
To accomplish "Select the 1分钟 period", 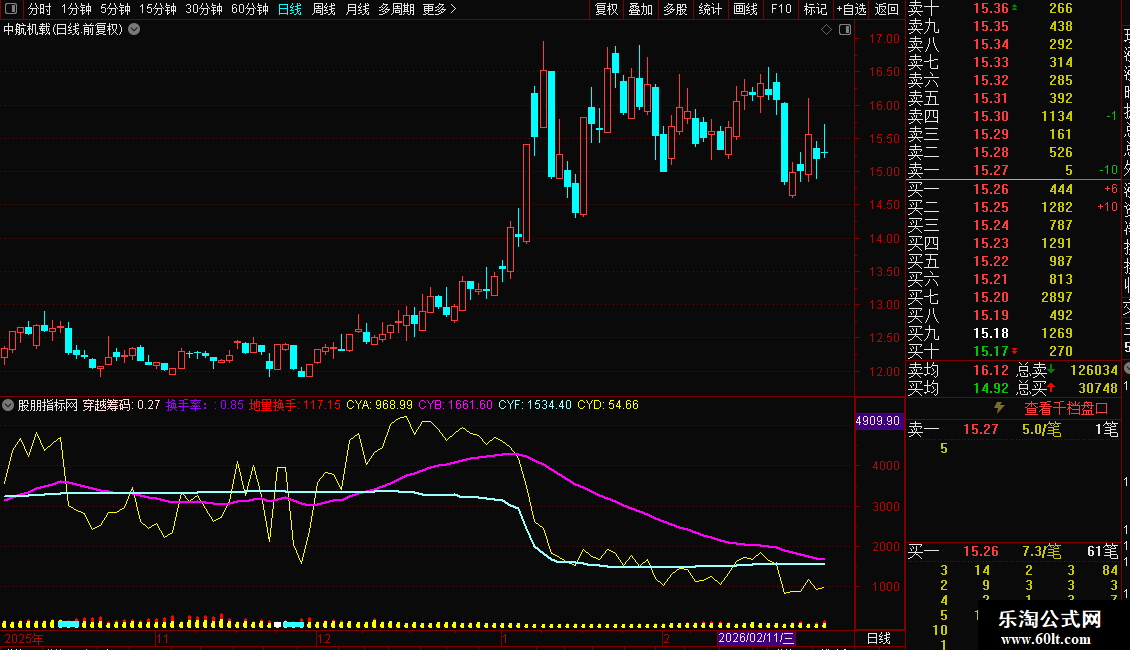I will click(76, 9).
